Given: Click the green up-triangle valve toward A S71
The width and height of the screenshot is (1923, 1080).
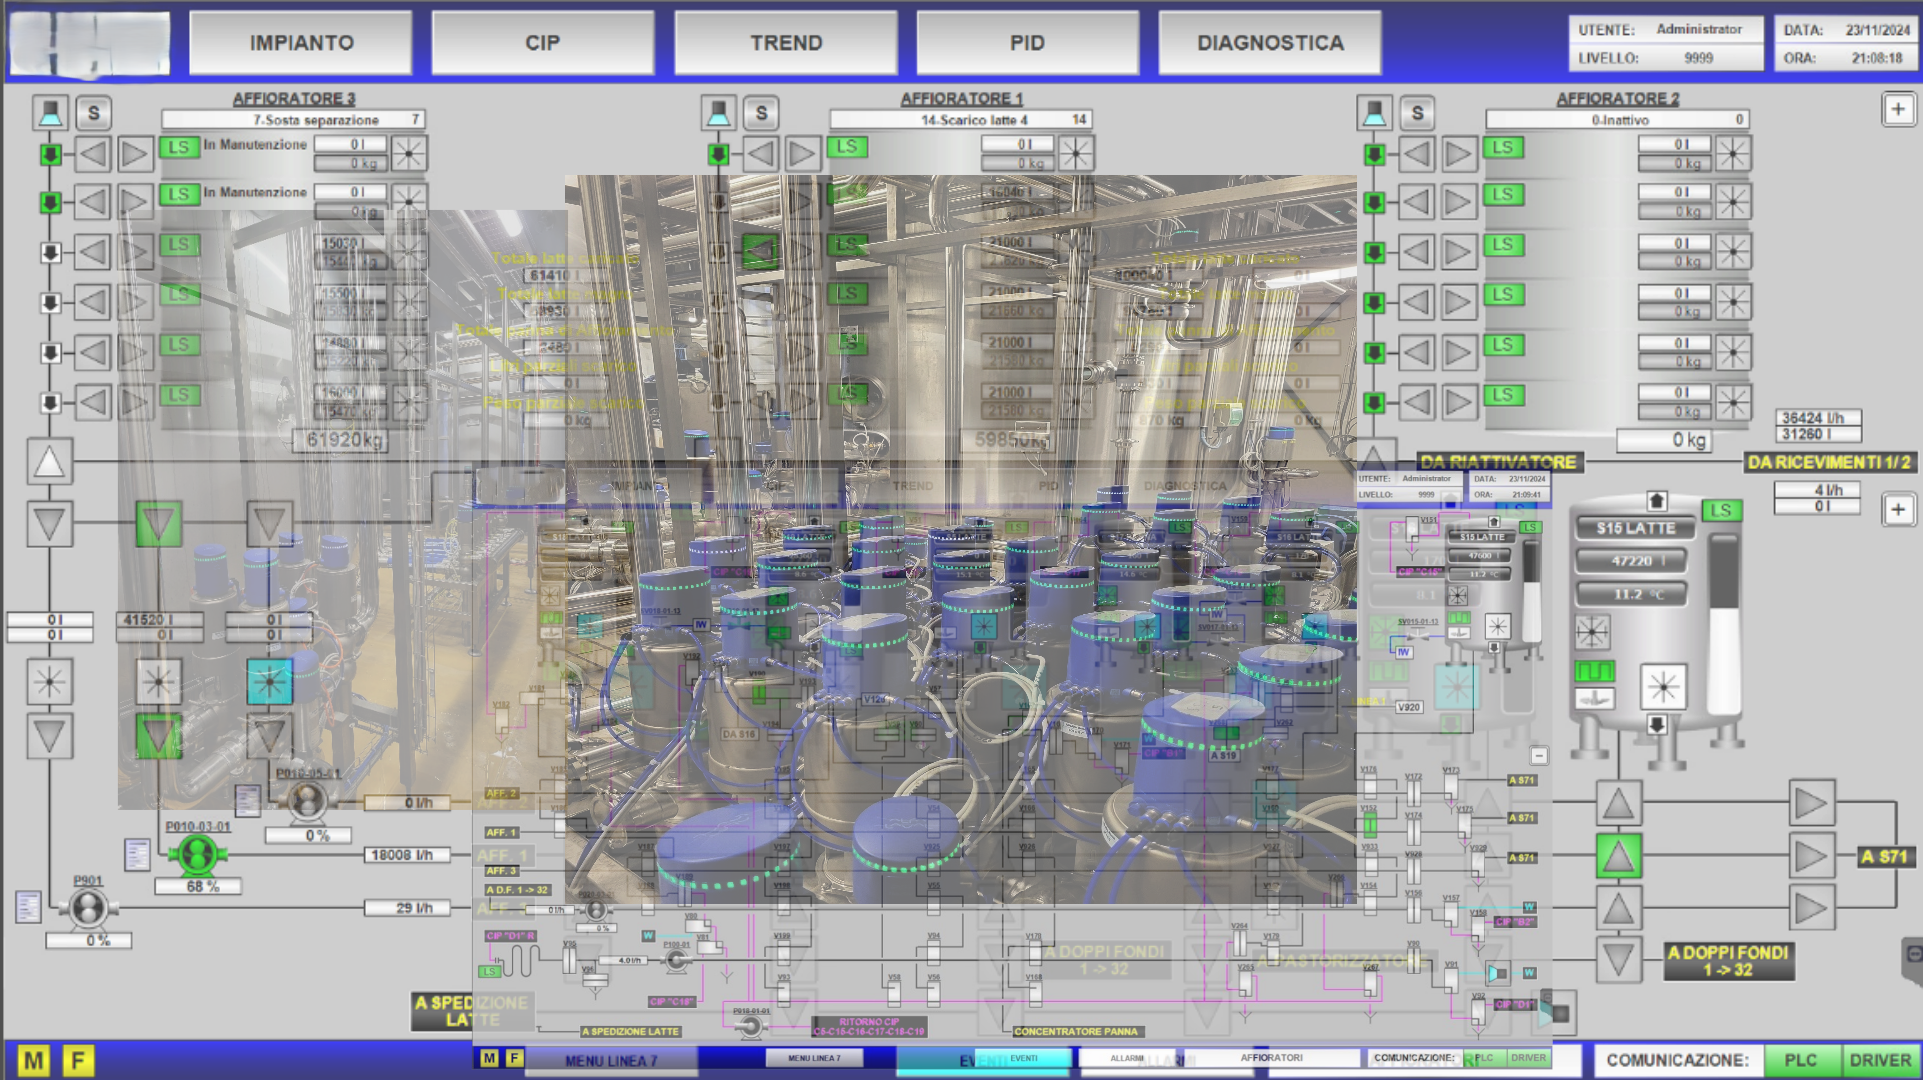Looking at the screenshot, I should pos(1618,856).
